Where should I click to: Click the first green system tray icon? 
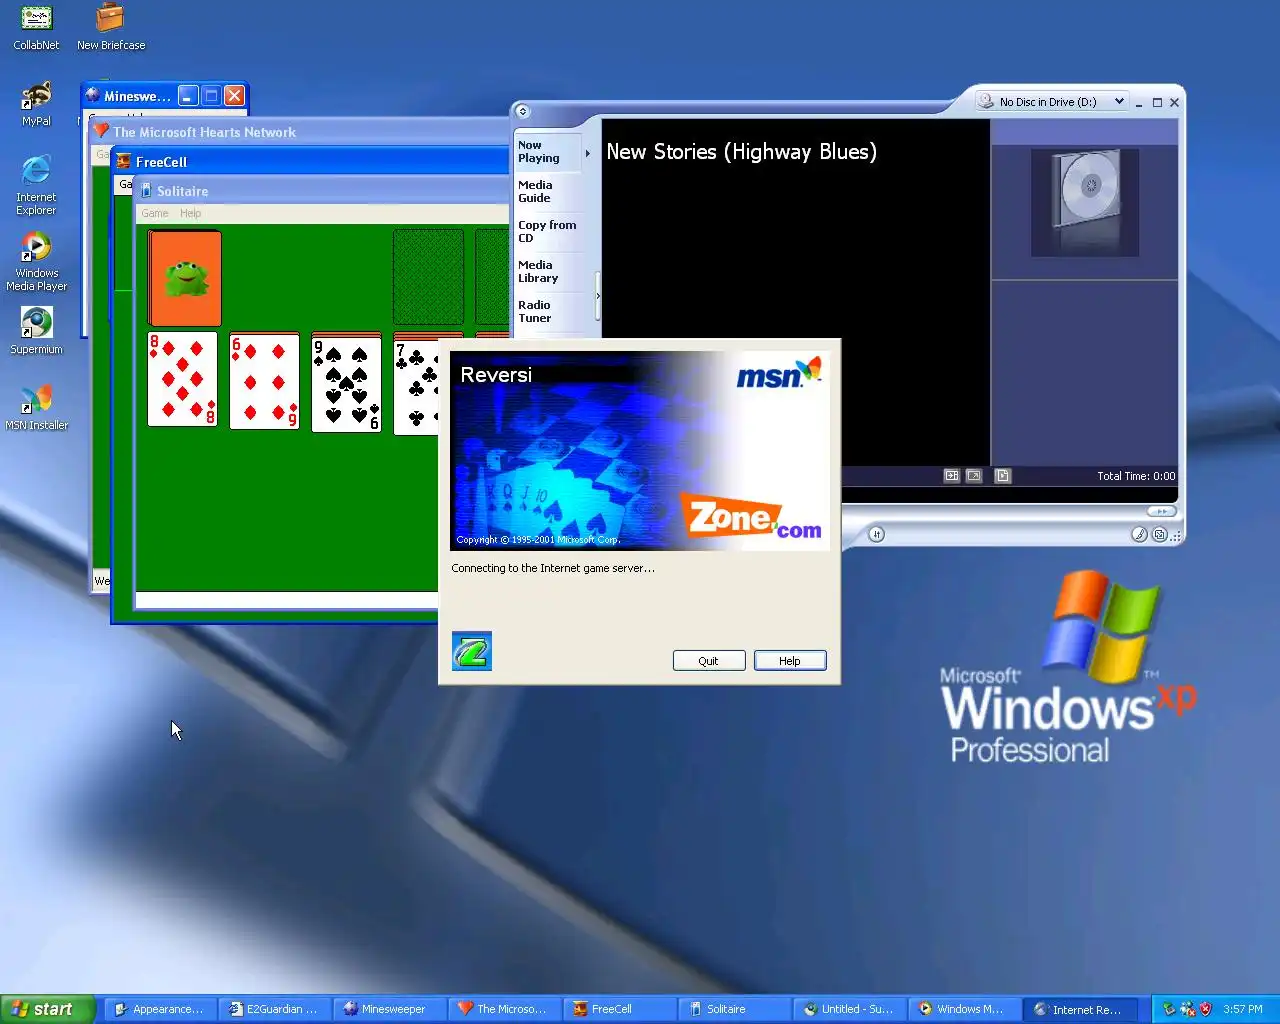coord(1168,1009)
